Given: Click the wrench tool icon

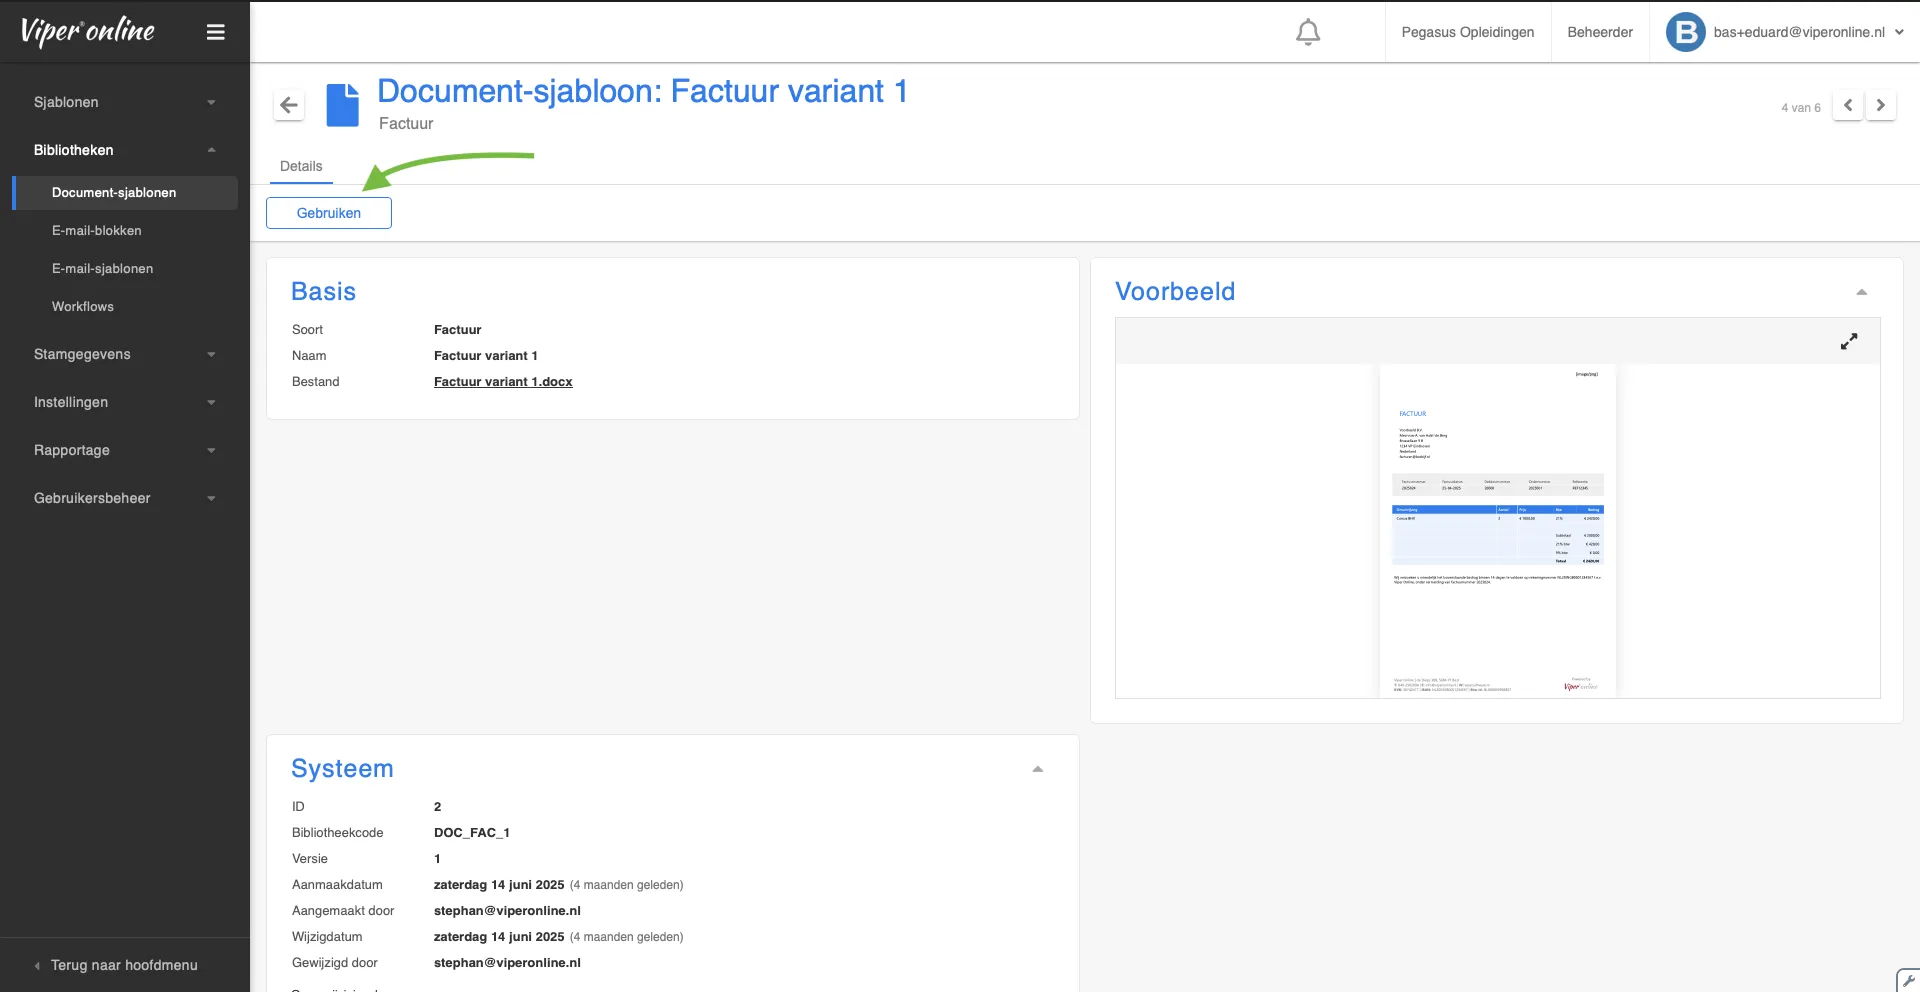Looking at the screenshot, I should 1908,980.
